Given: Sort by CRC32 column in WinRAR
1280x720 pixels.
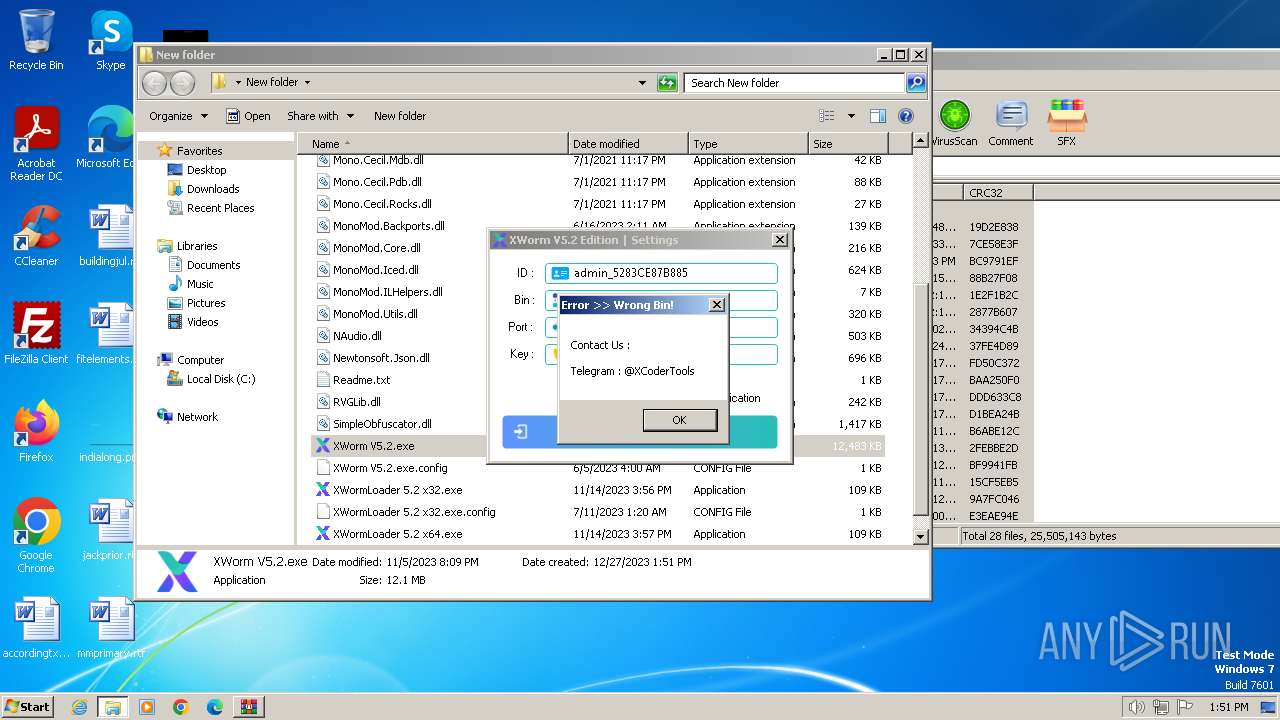Looking at the screenshot, I should [x=998, y=192].
